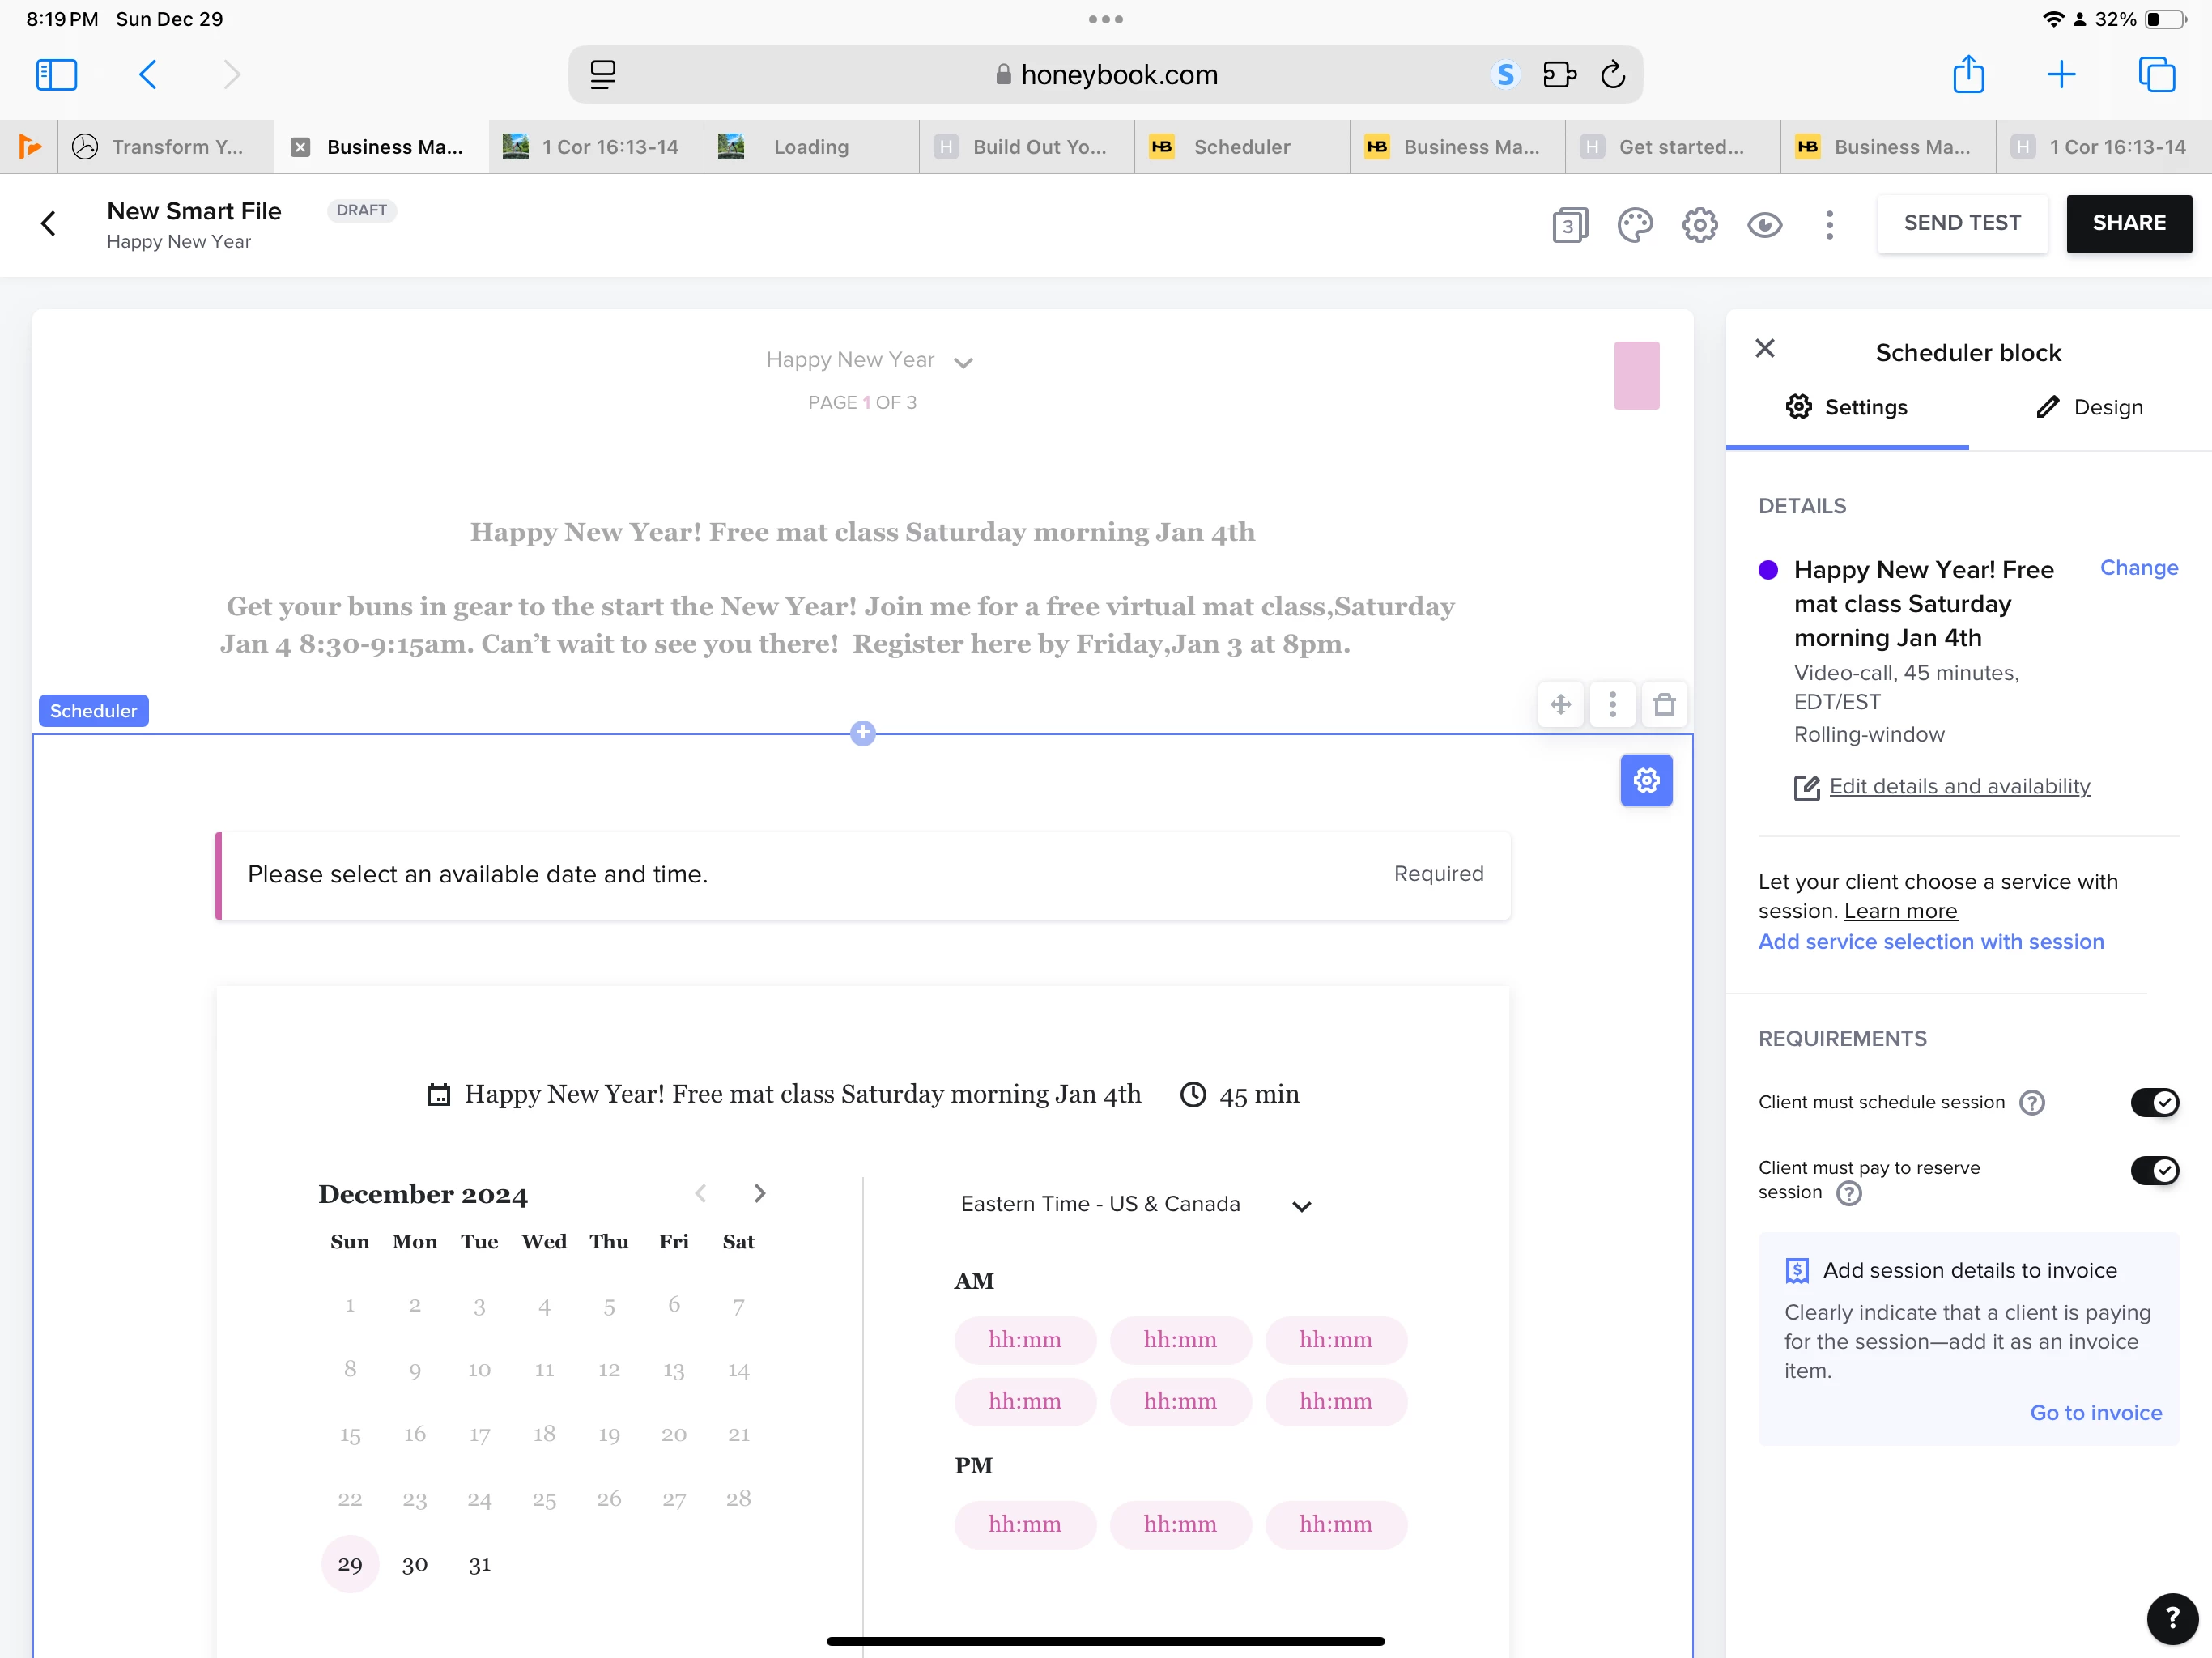Screen dimensions: 2212x1658
Task: Go to next month in calendar
Action: click(759, 1193)
